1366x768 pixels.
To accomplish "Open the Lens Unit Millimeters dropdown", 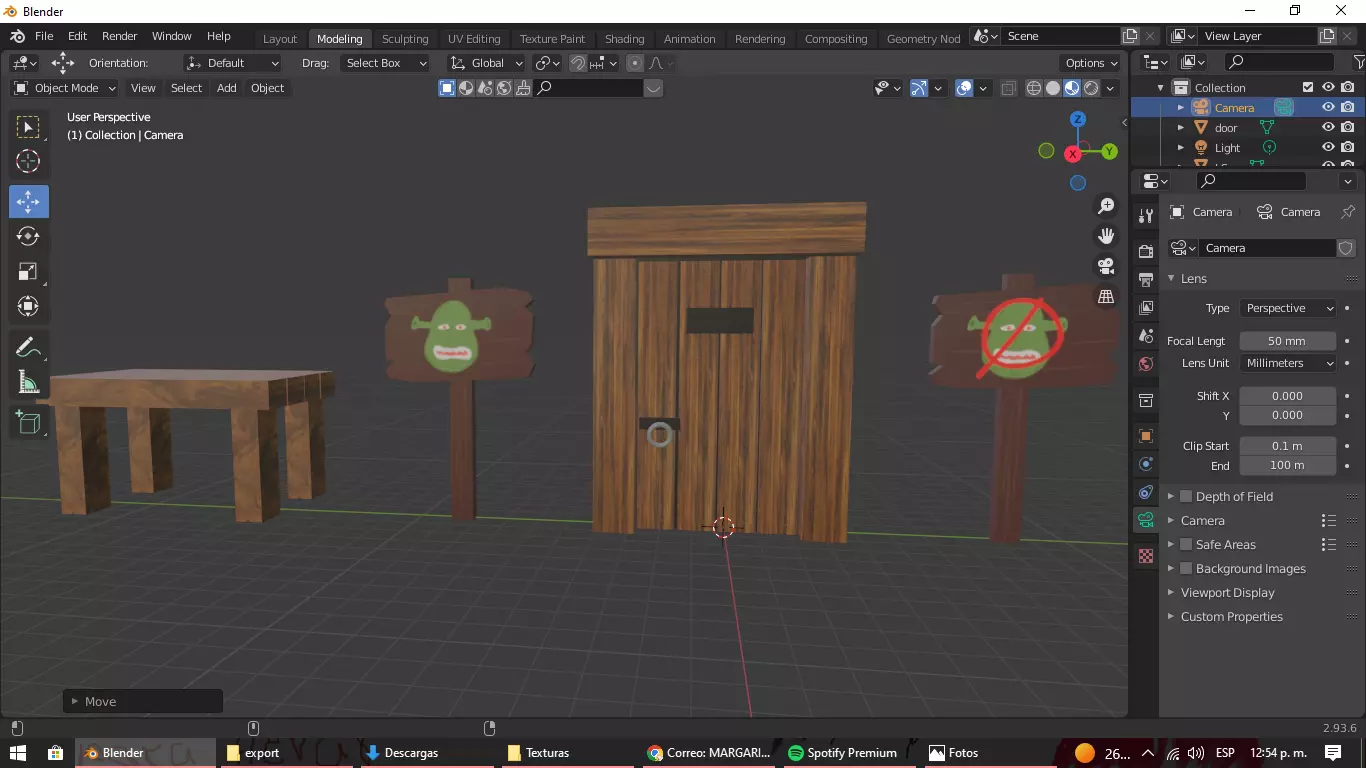I will click(x=1288, y=363).
